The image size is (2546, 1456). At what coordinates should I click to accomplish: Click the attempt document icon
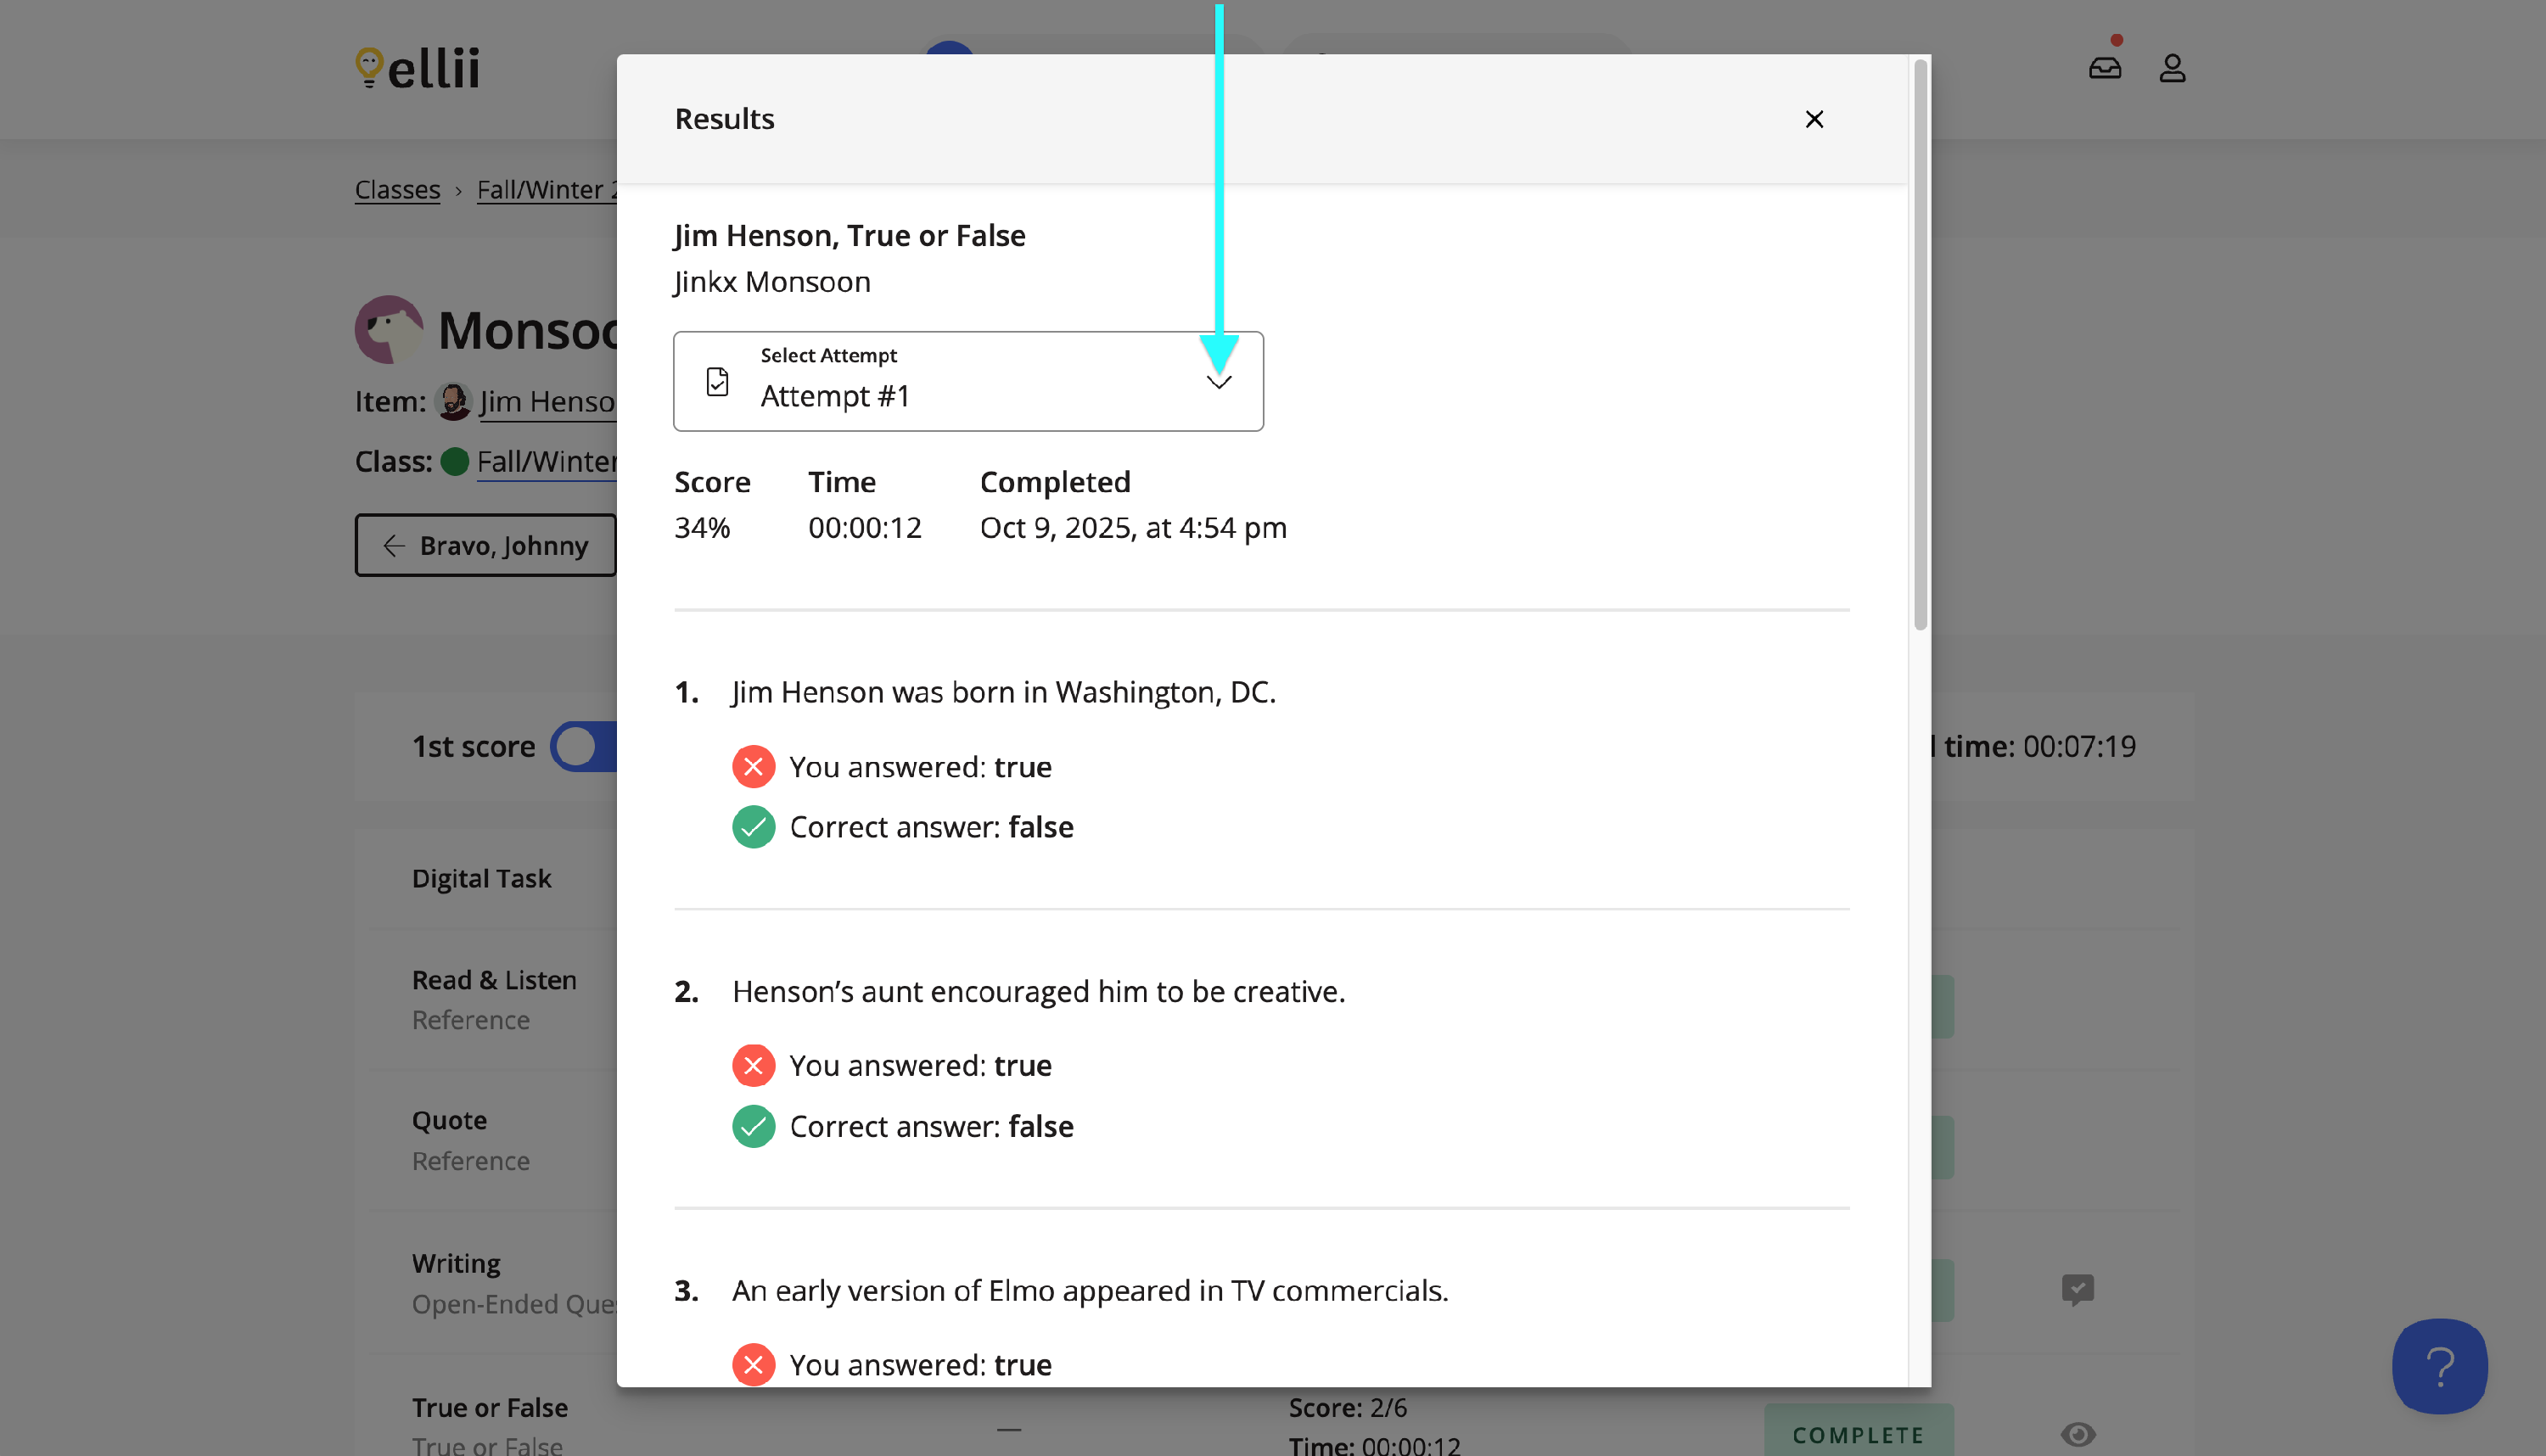[x=717, y=381]
